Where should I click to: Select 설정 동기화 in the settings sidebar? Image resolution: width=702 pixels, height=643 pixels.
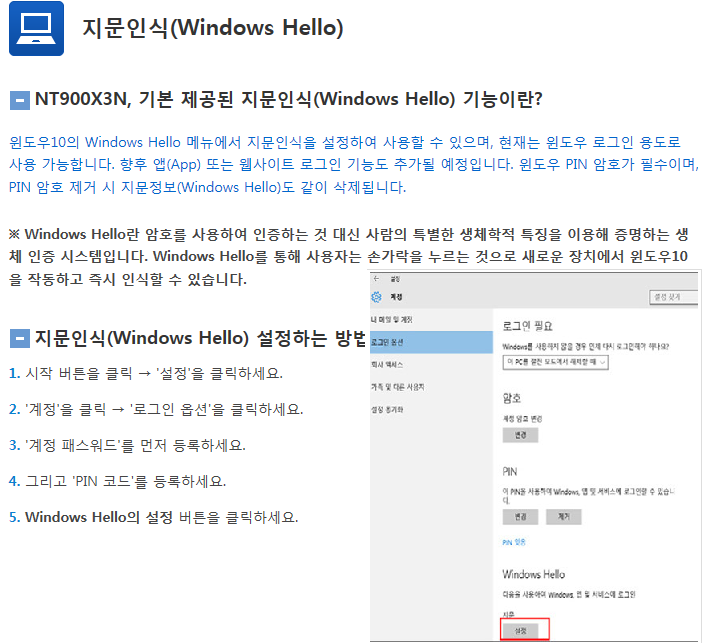(432, 409)
